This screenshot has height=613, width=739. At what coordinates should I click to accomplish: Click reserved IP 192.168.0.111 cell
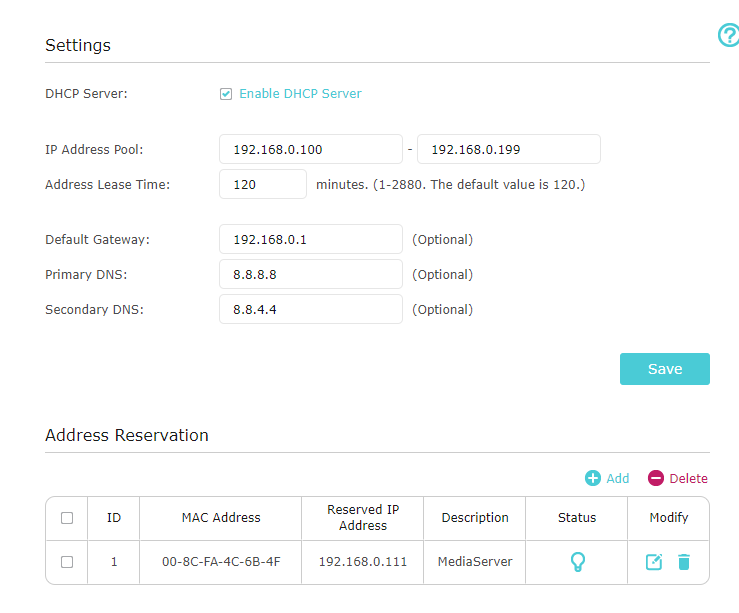(362, 562)
